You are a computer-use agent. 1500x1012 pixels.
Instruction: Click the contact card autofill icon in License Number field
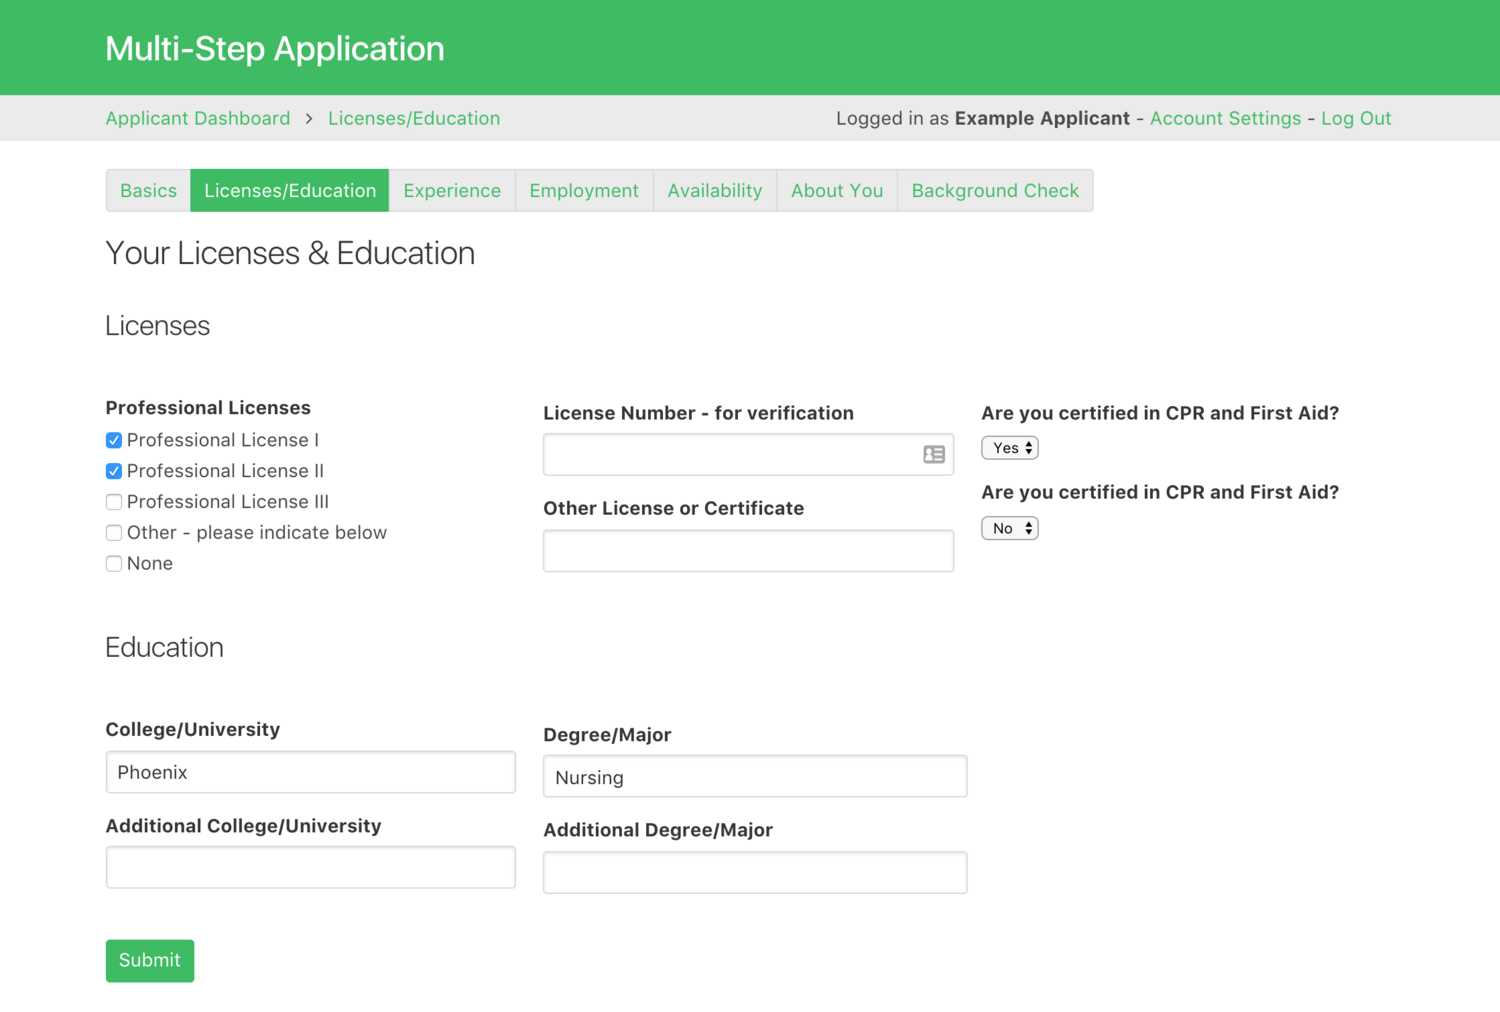coord(933,455)
